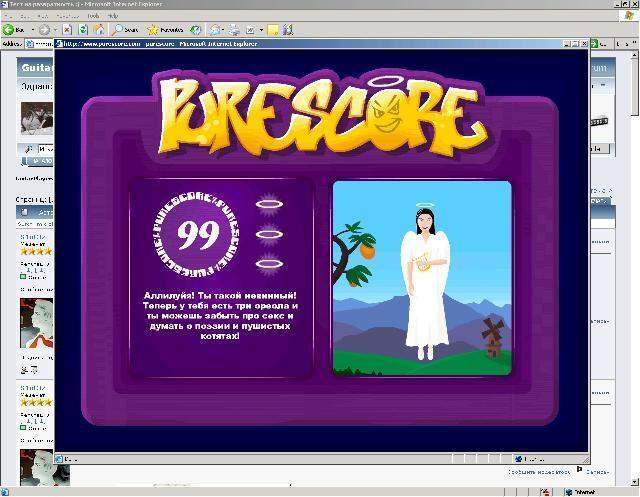Click the 99 score circle
The image size is (640, 497).
(196, 235)
